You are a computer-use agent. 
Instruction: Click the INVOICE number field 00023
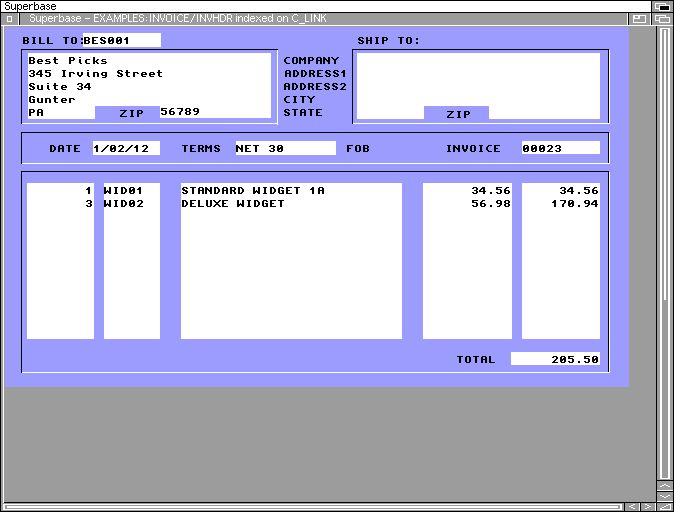click(x=561, y=148)
